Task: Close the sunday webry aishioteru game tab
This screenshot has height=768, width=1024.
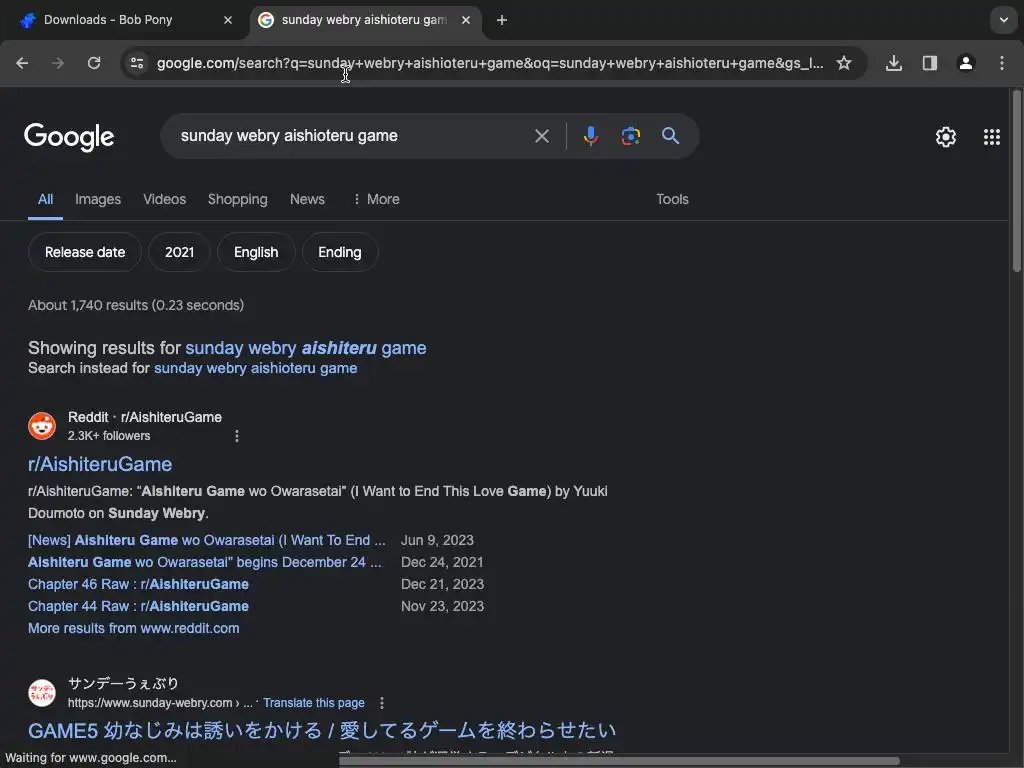Action: point(466,20)
